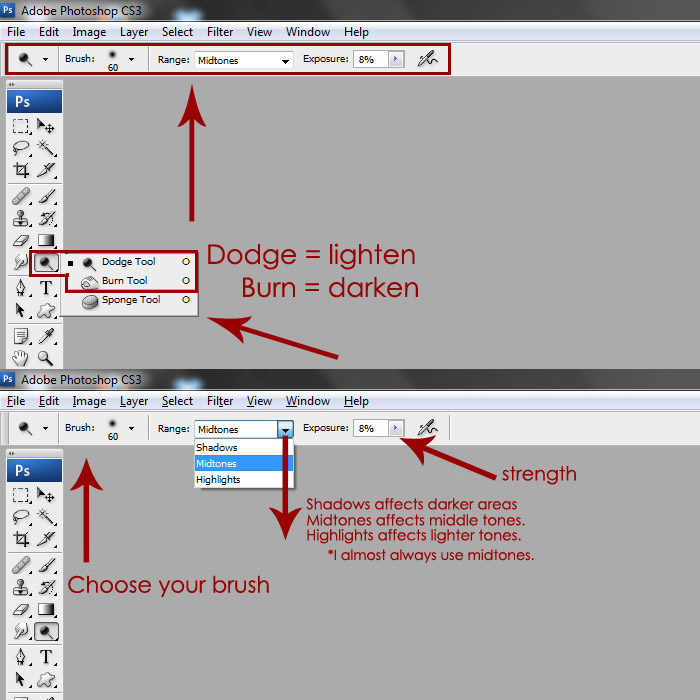Choose Sponge Tool from the tool flyout
This screenshot has width=700, height=700.
(129, 300)
